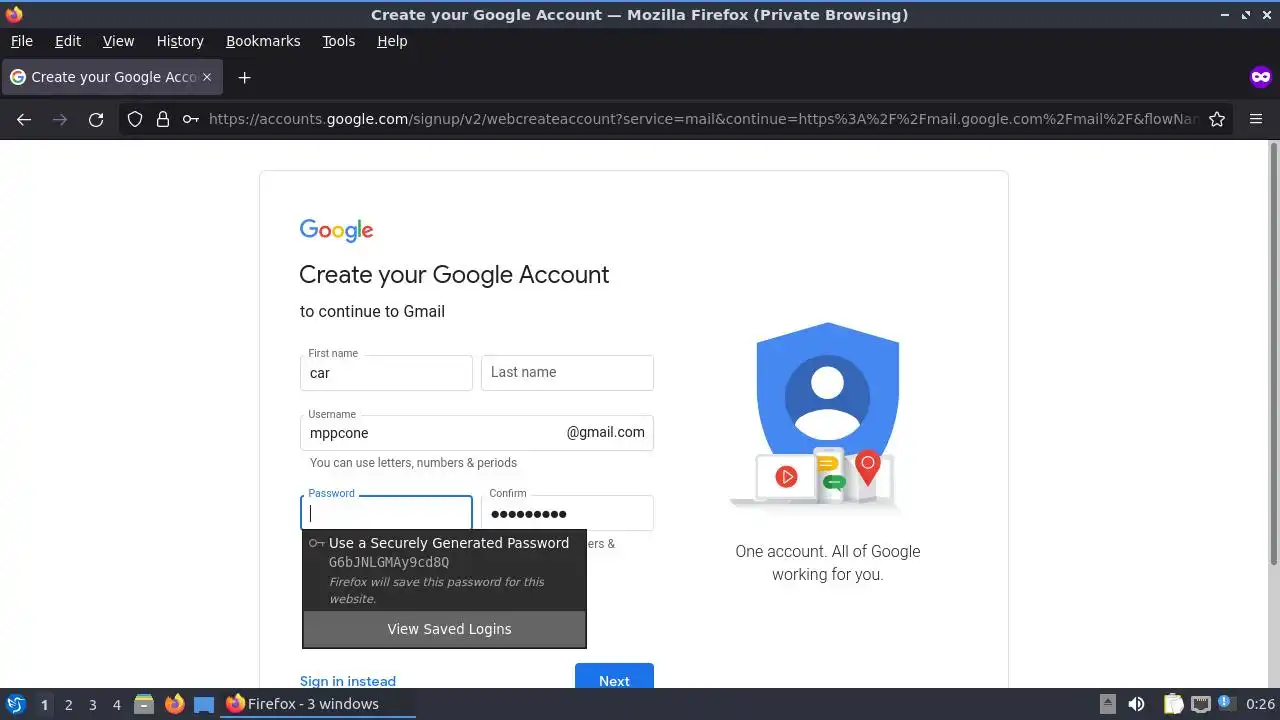Open the Help menu
Viewport: 1280px width, 720px height.
[392, 41]
